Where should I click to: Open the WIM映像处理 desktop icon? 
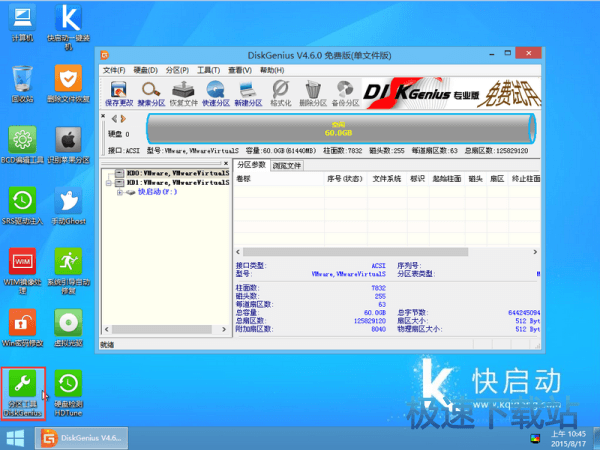[23, 271]
